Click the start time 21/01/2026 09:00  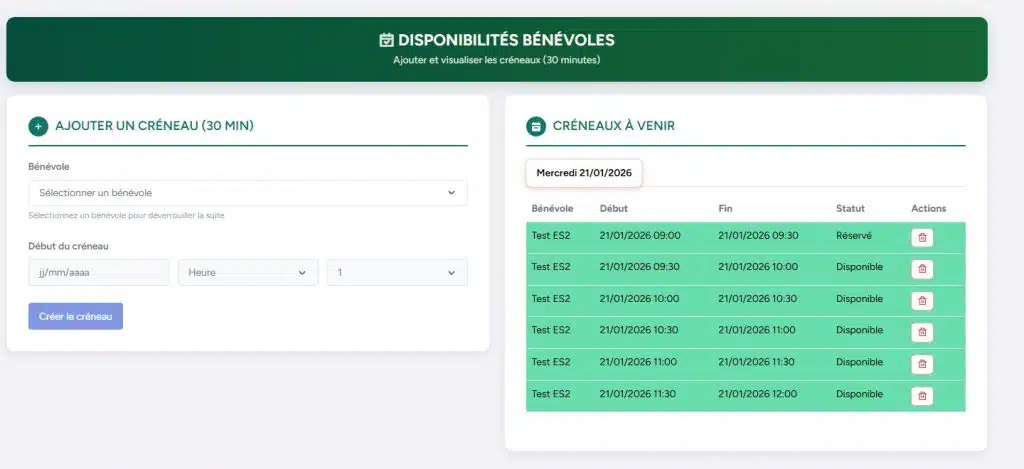640,236
